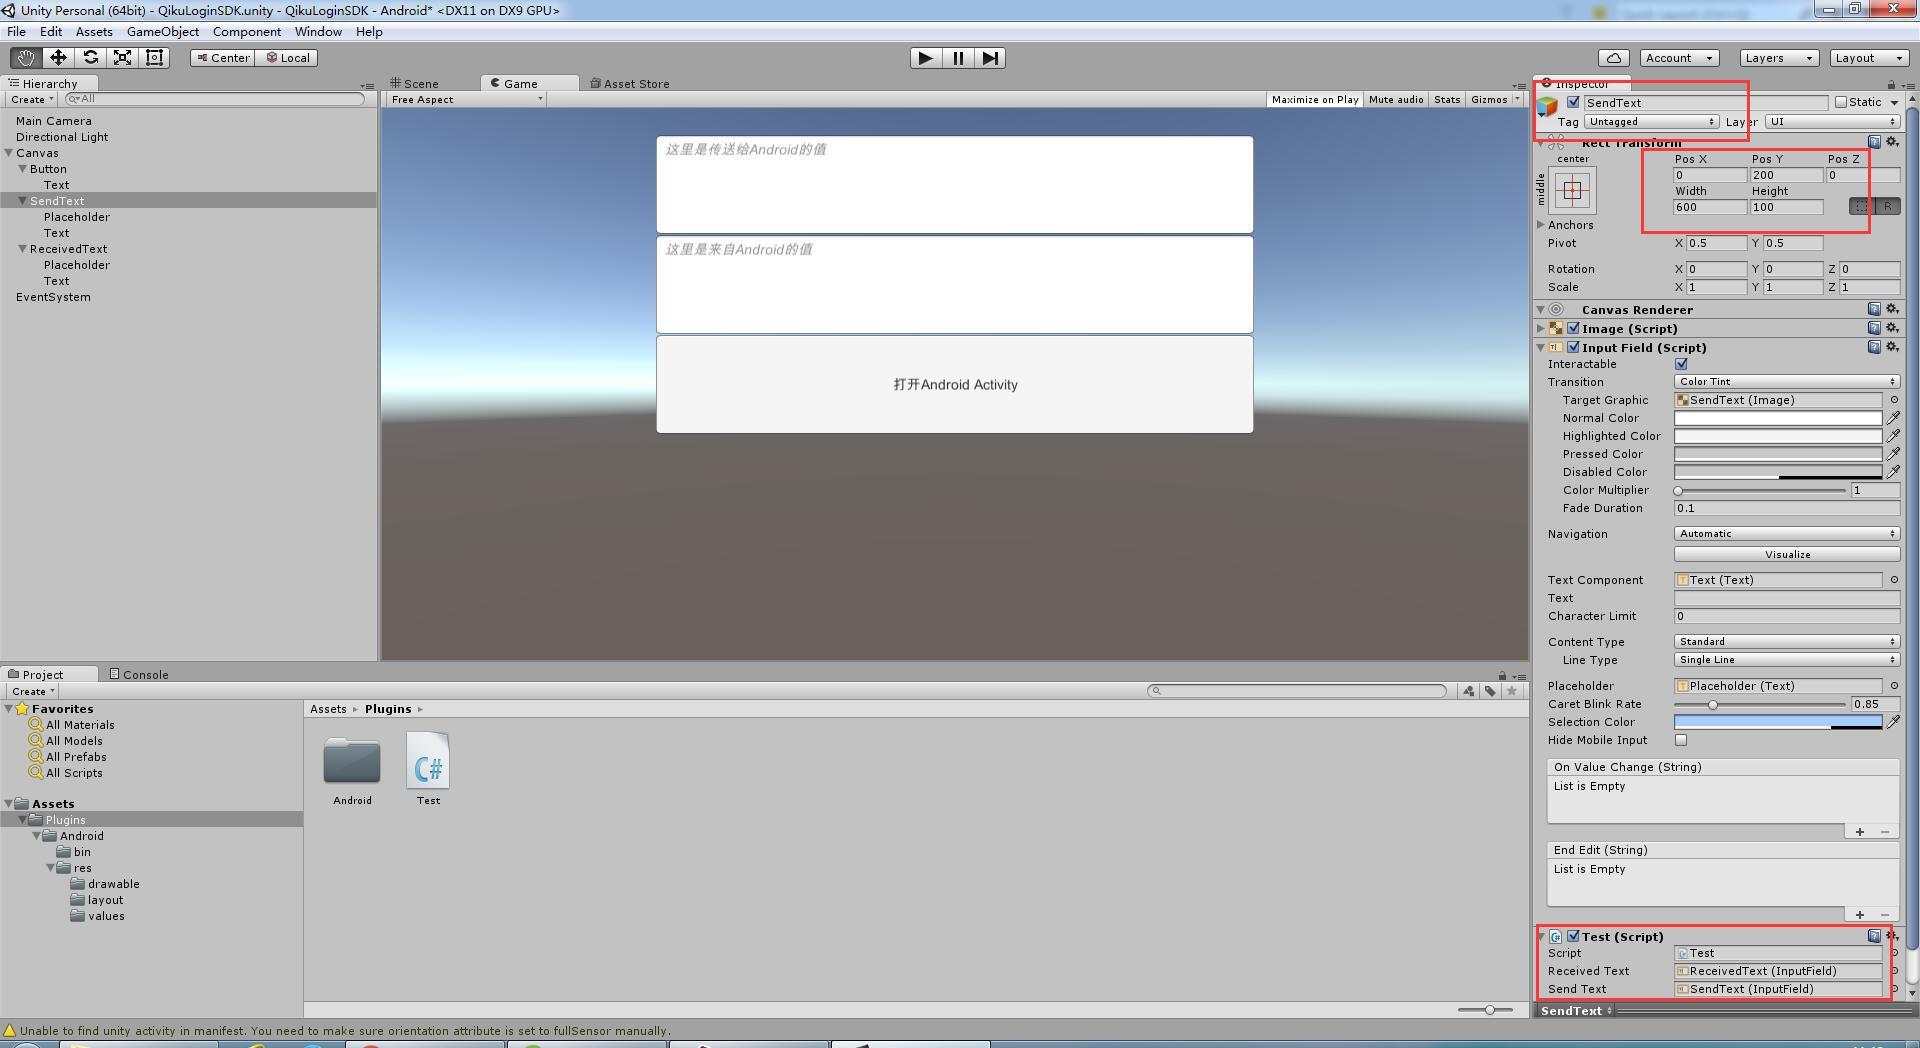The image size is (1920, 1048).
Task: Pick Pressed Color with eyedropper
Action: point(1893,454)
